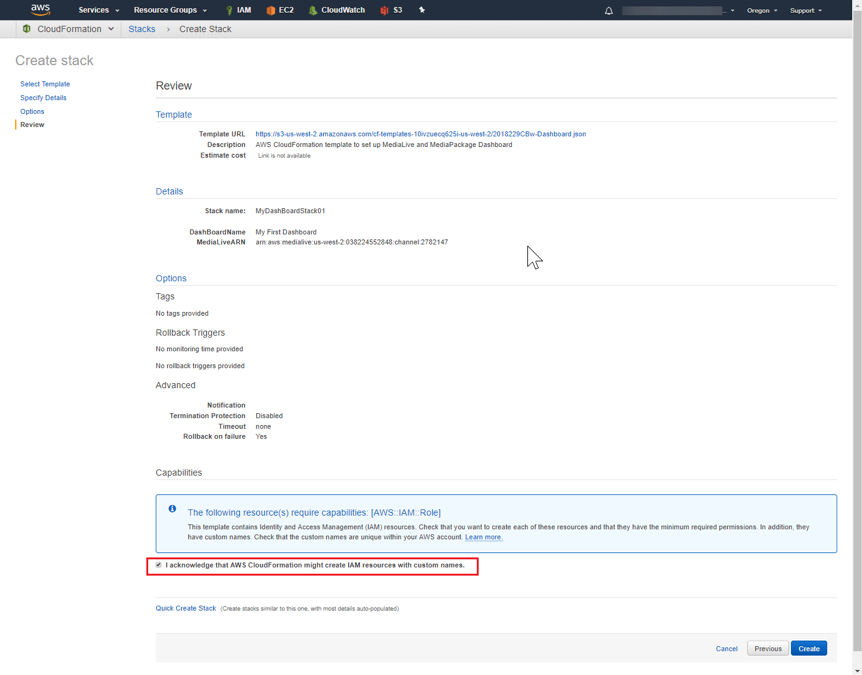Image resolution: width=862 pixels, height=675 pixels.
Task: Click the Stacks breadcrumb link
Action: pyautogui.click(x=142, y=29)
